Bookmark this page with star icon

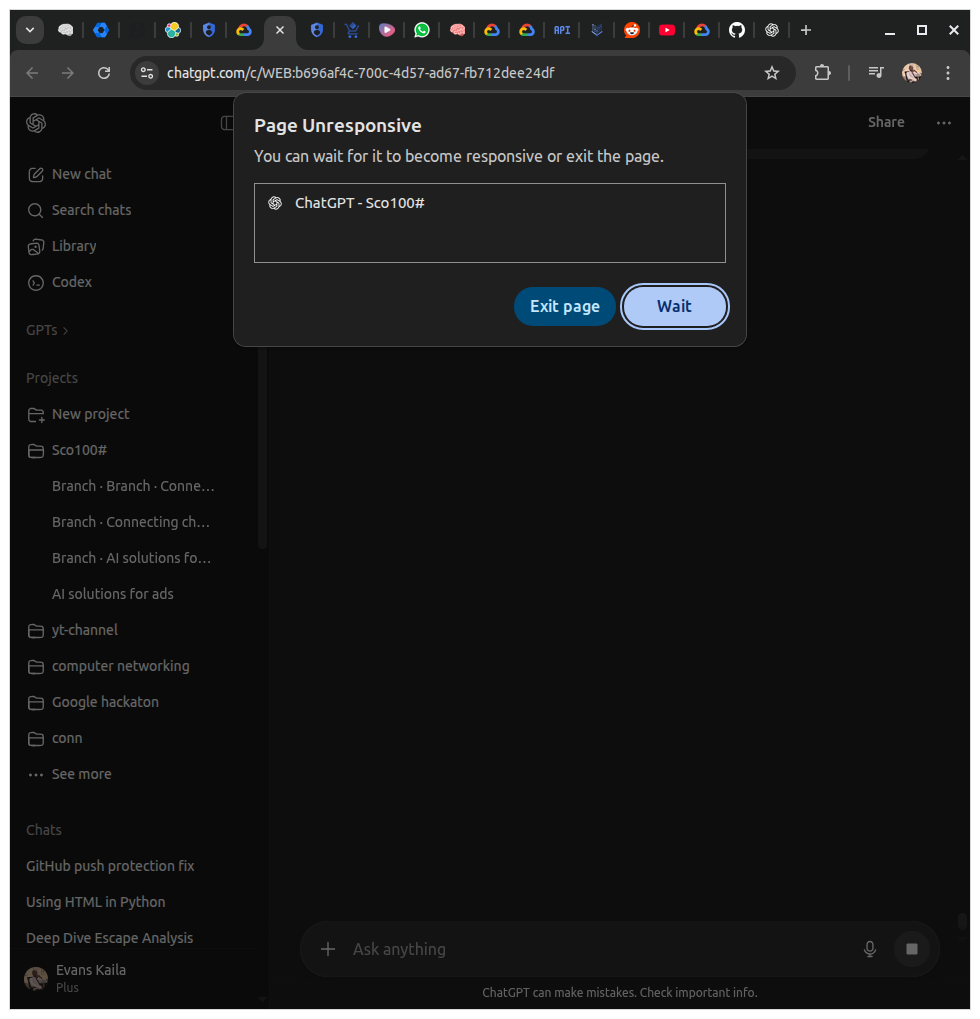click(x=771, y=73)
